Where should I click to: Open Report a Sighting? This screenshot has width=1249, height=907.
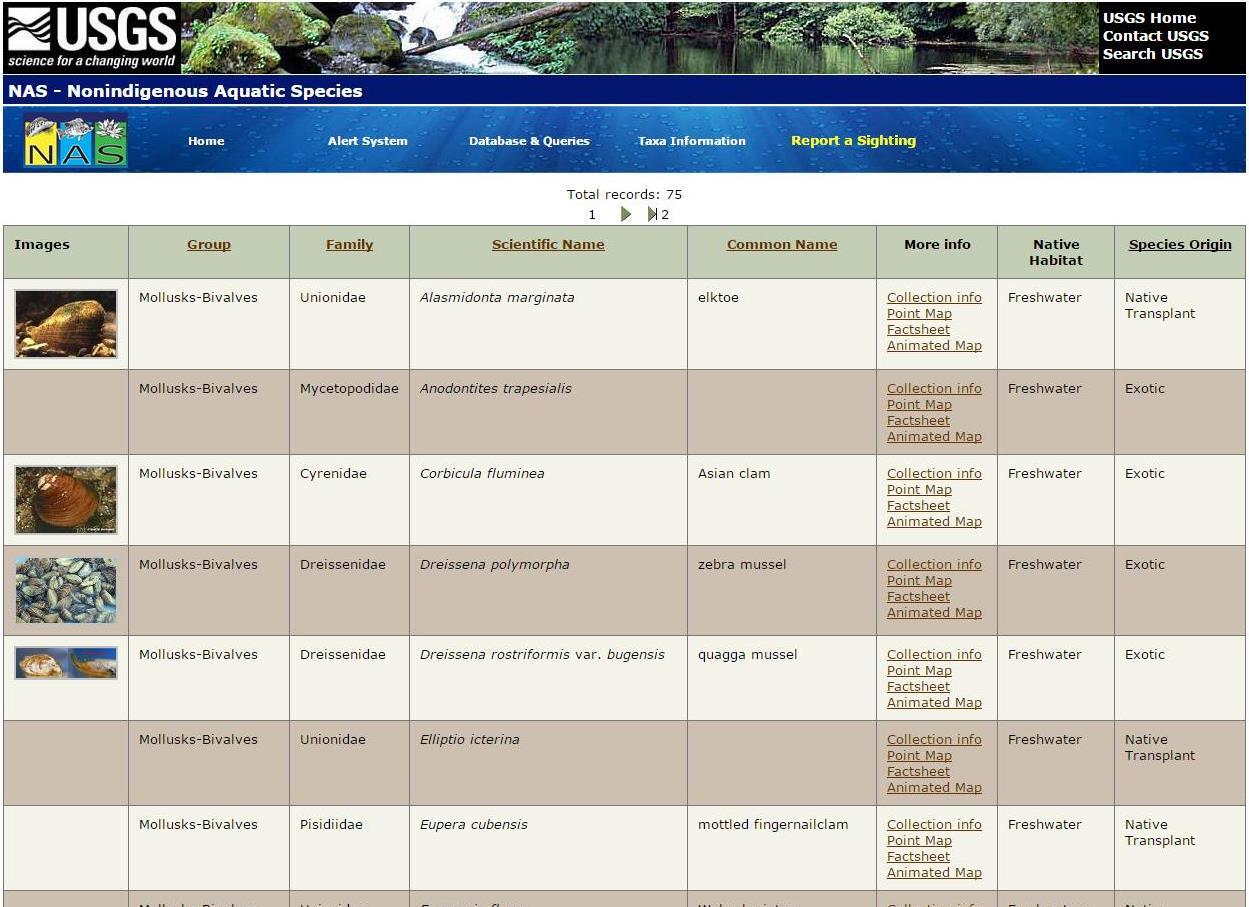coord(853,141)
